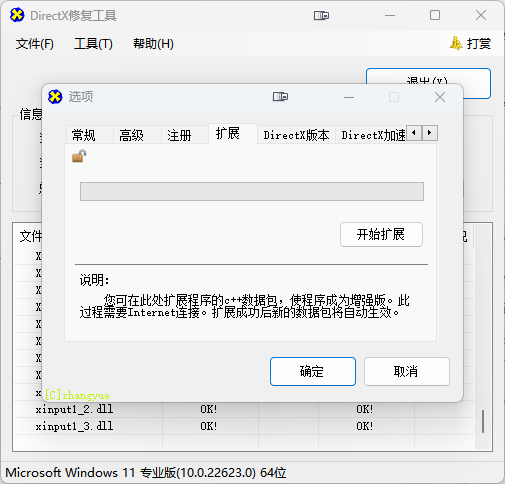Close the 选项 dialog
The image size is (505, 484).
440,97
